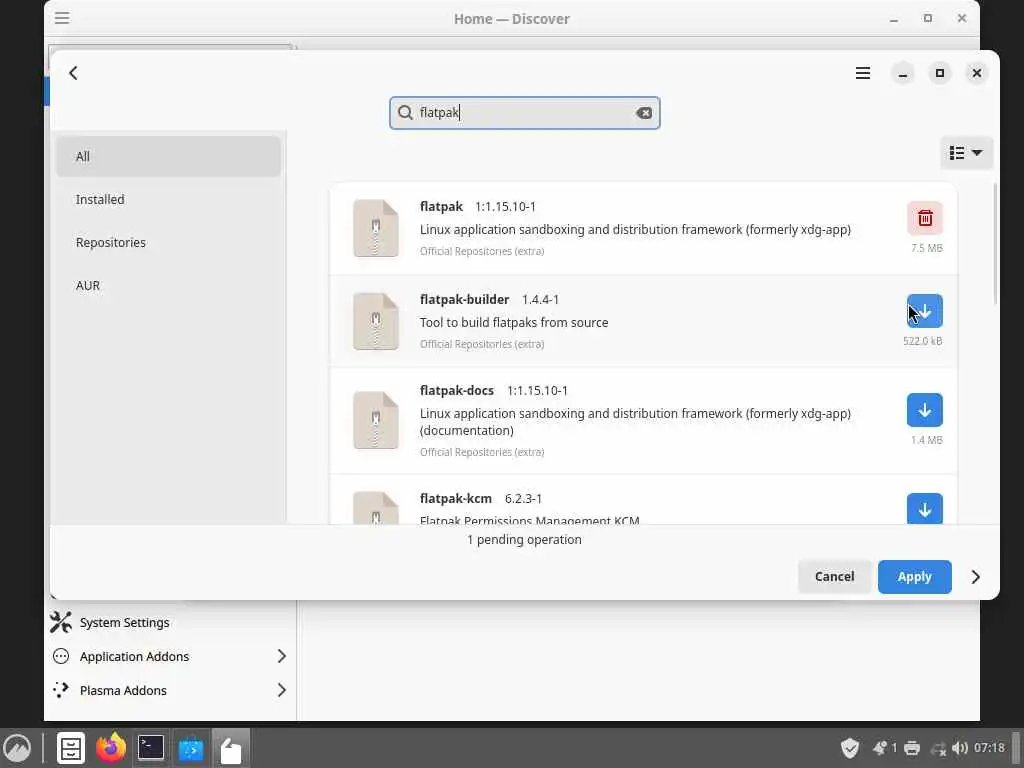Select the Installed category
This screenshot has width=1024, height=768.
click(x=168, y=200)
